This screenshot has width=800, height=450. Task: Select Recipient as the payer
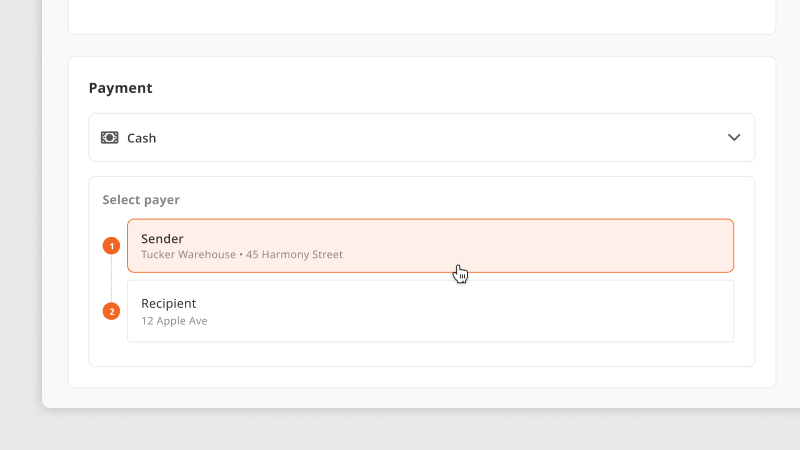[x=430, y=311]
